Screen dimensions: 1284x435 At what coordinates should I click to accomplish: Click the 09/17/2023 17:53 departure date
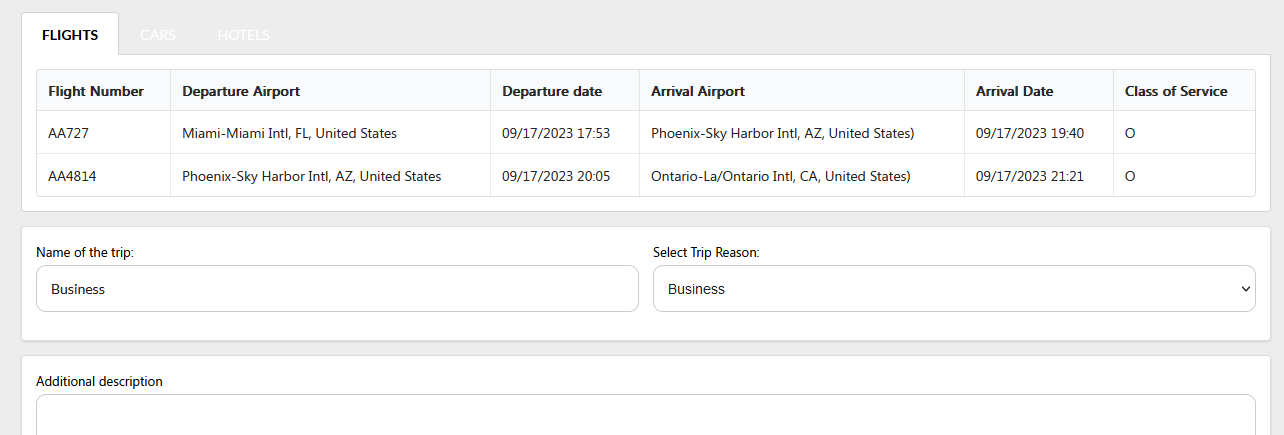pyautogui.click(x=556, y=133)
